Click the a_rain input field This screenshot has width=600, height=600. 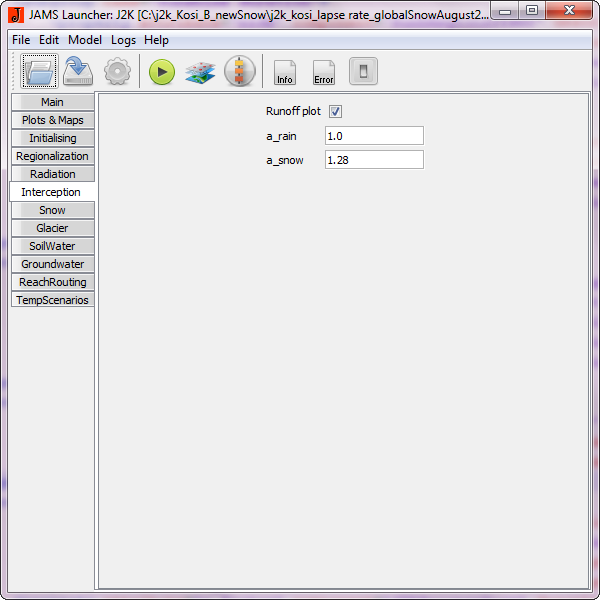pyautogui.click(x=374, y=136)
